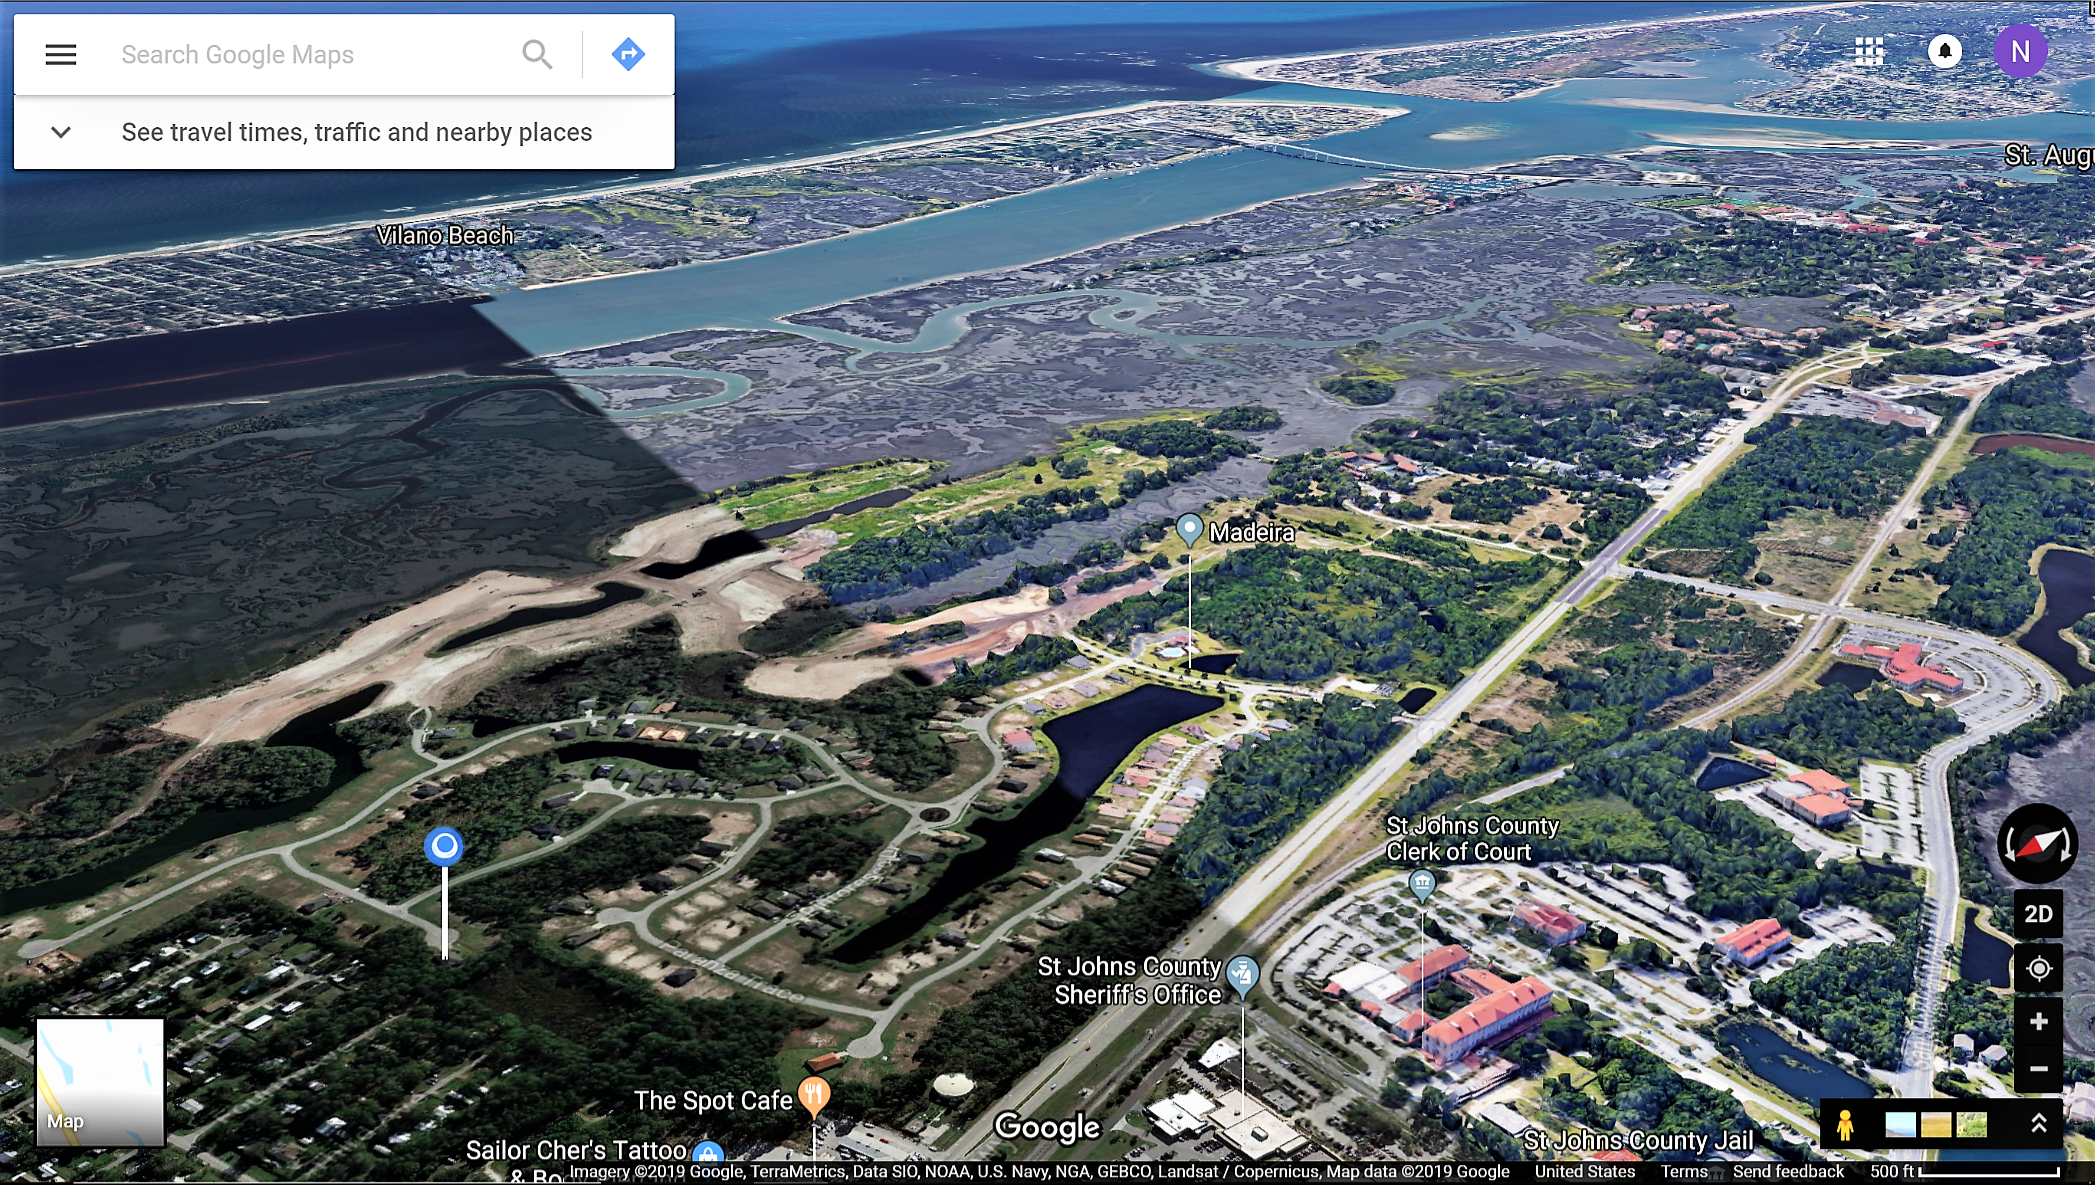2095x1185 pixels.
Task: Click the Pegman Street View icon
Action: coord(1845,1125)
